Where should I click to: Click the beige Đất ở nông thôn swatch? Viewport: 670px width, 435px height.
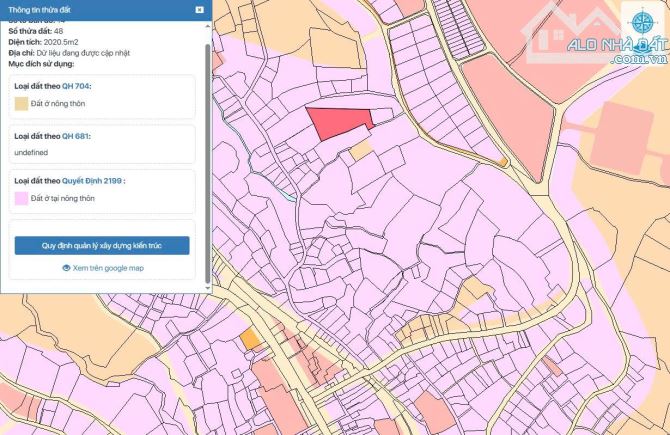pos(21,103)
